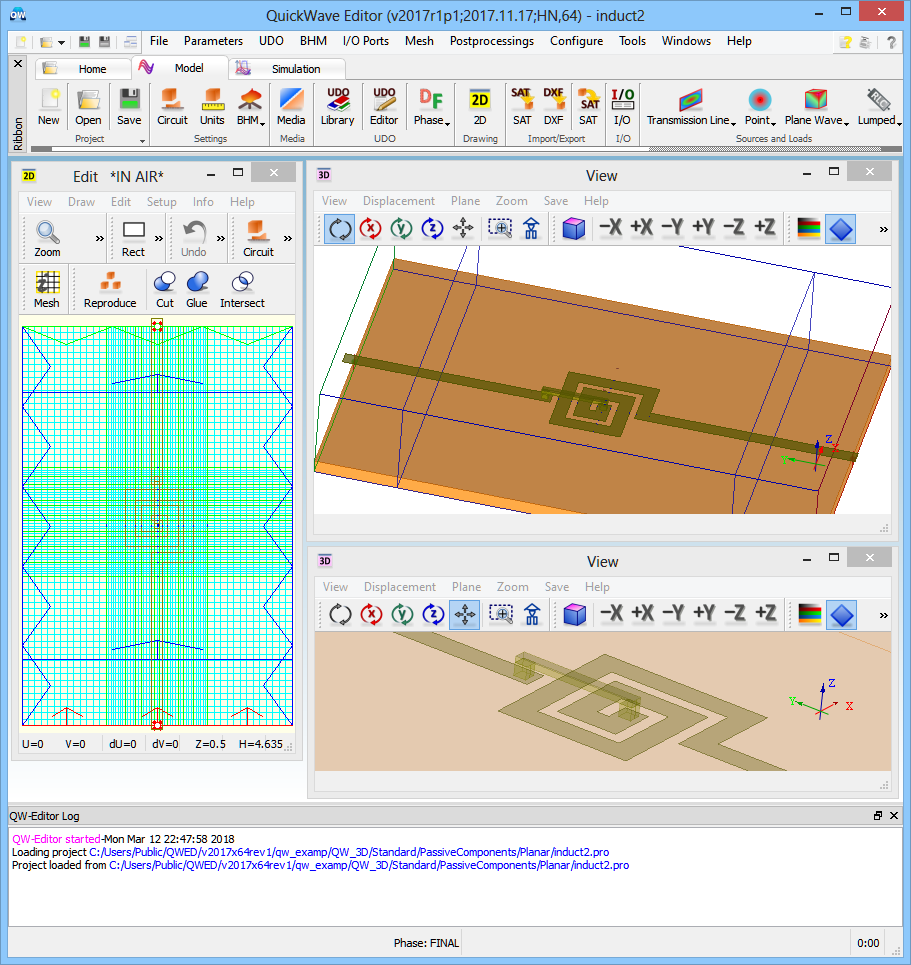Open the Units settings
This screenshot has width=911, height=965.
212,106
